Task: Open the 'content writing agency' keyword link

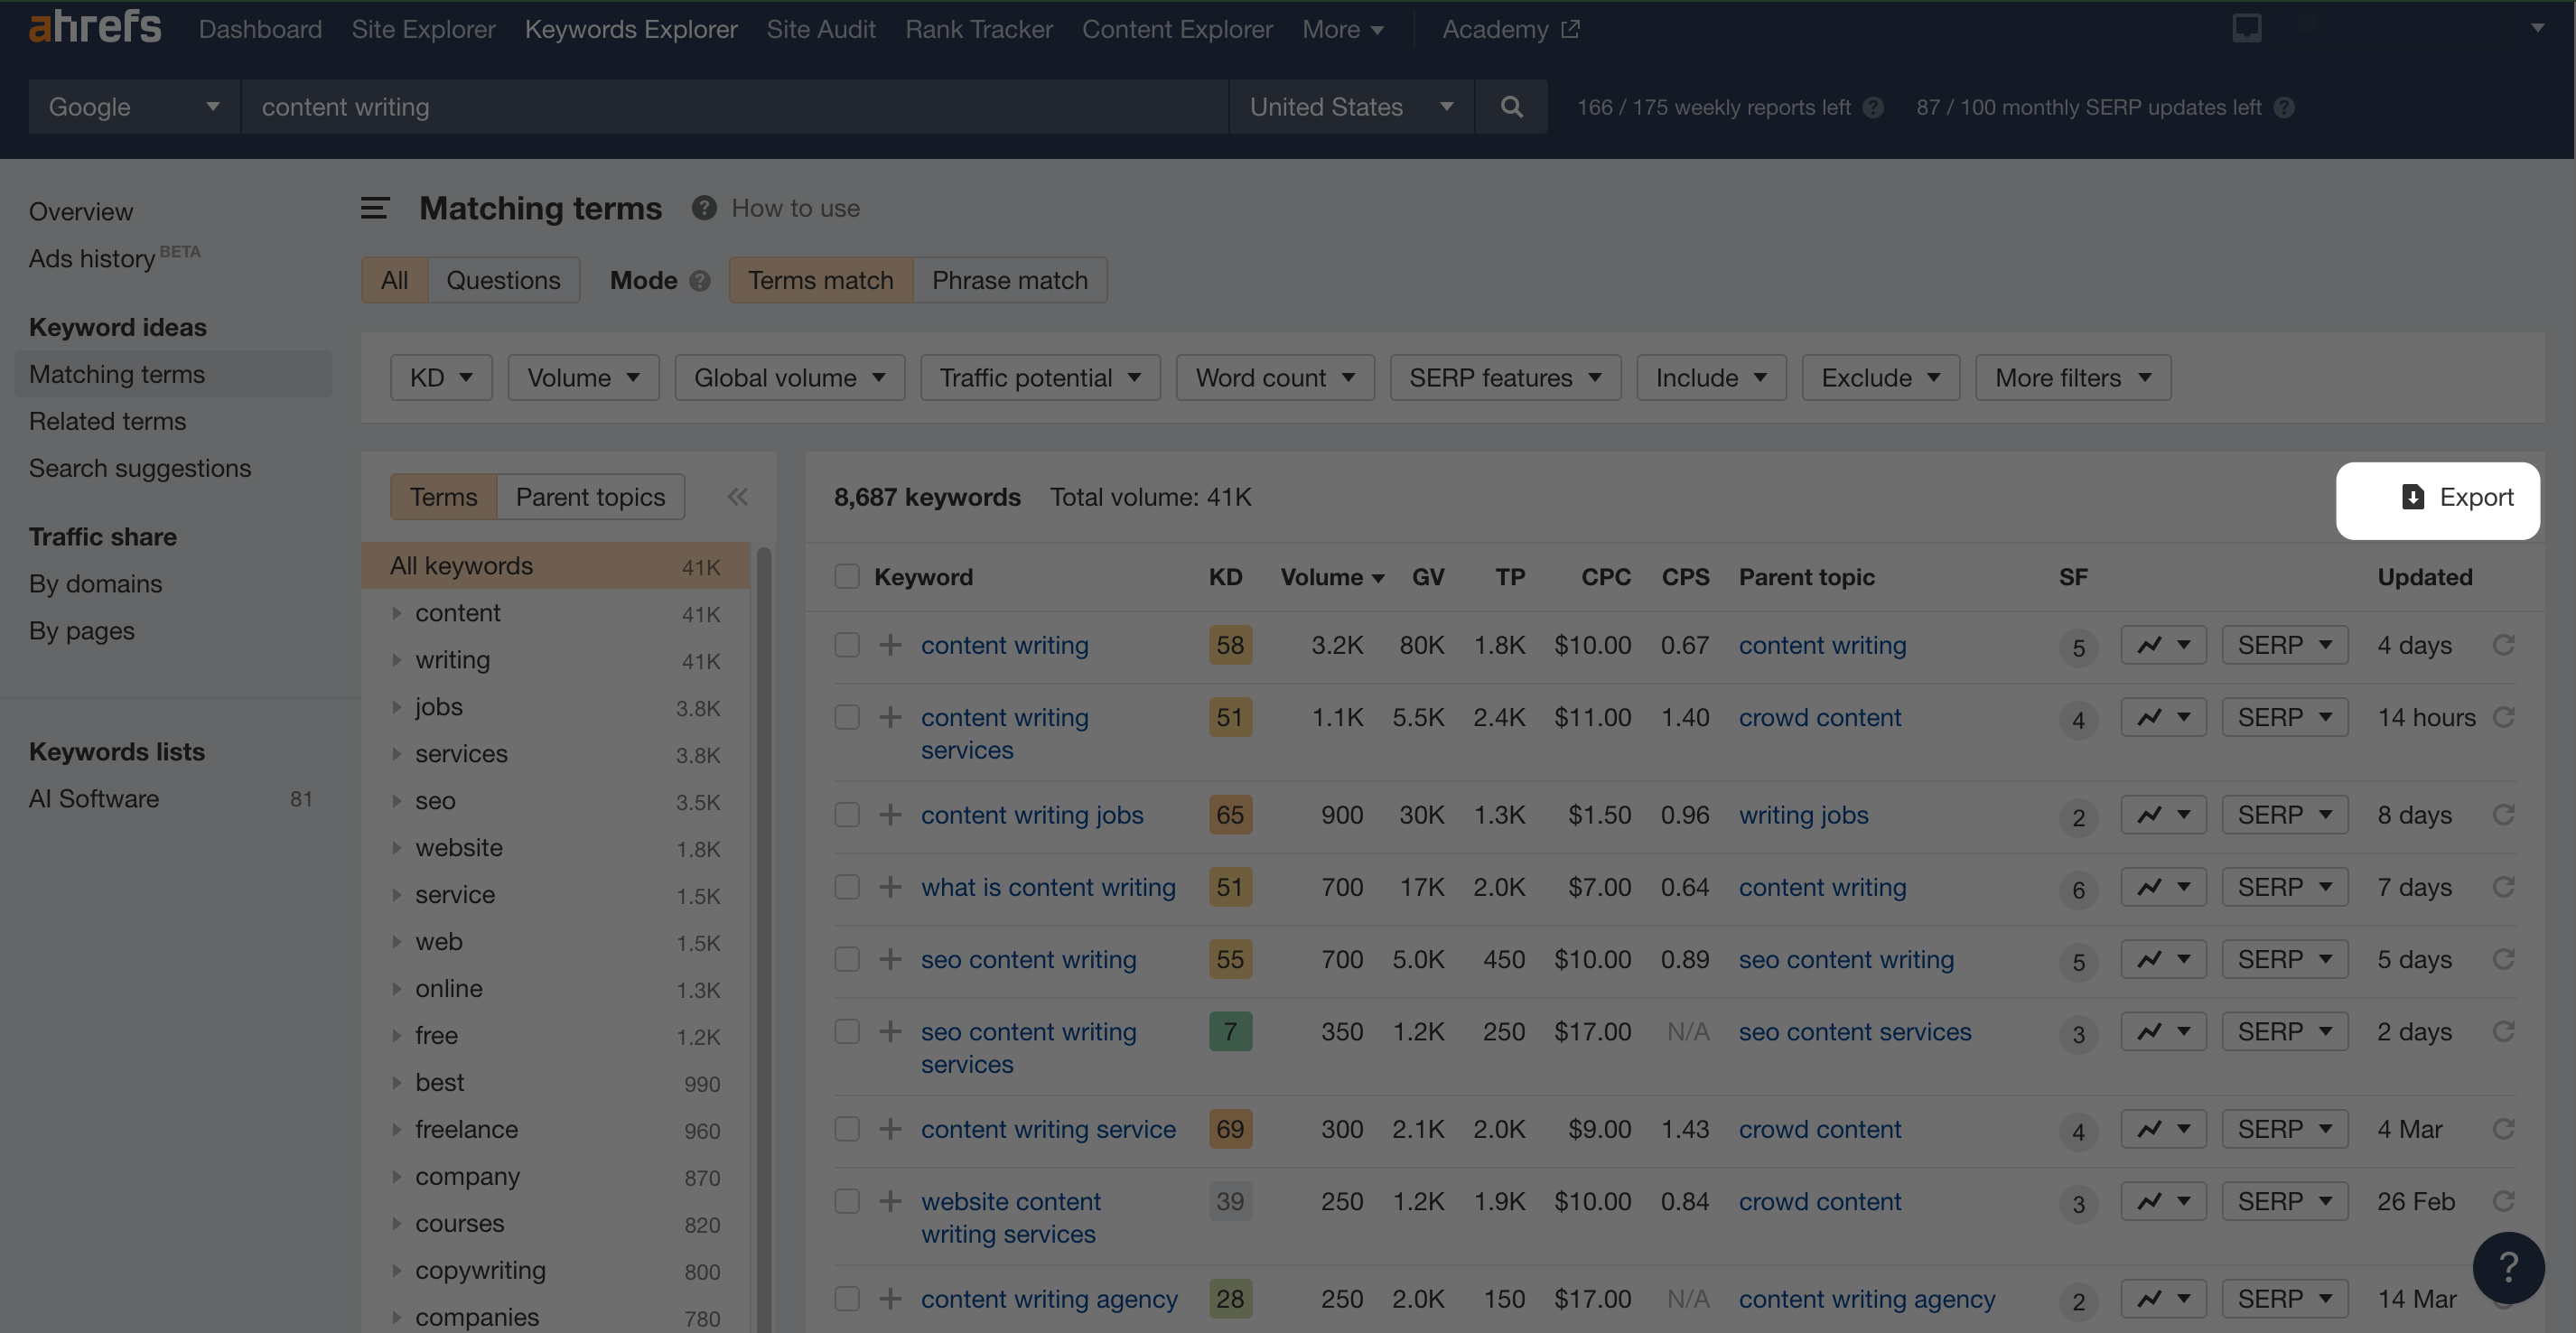Action: [1049, 1299]
